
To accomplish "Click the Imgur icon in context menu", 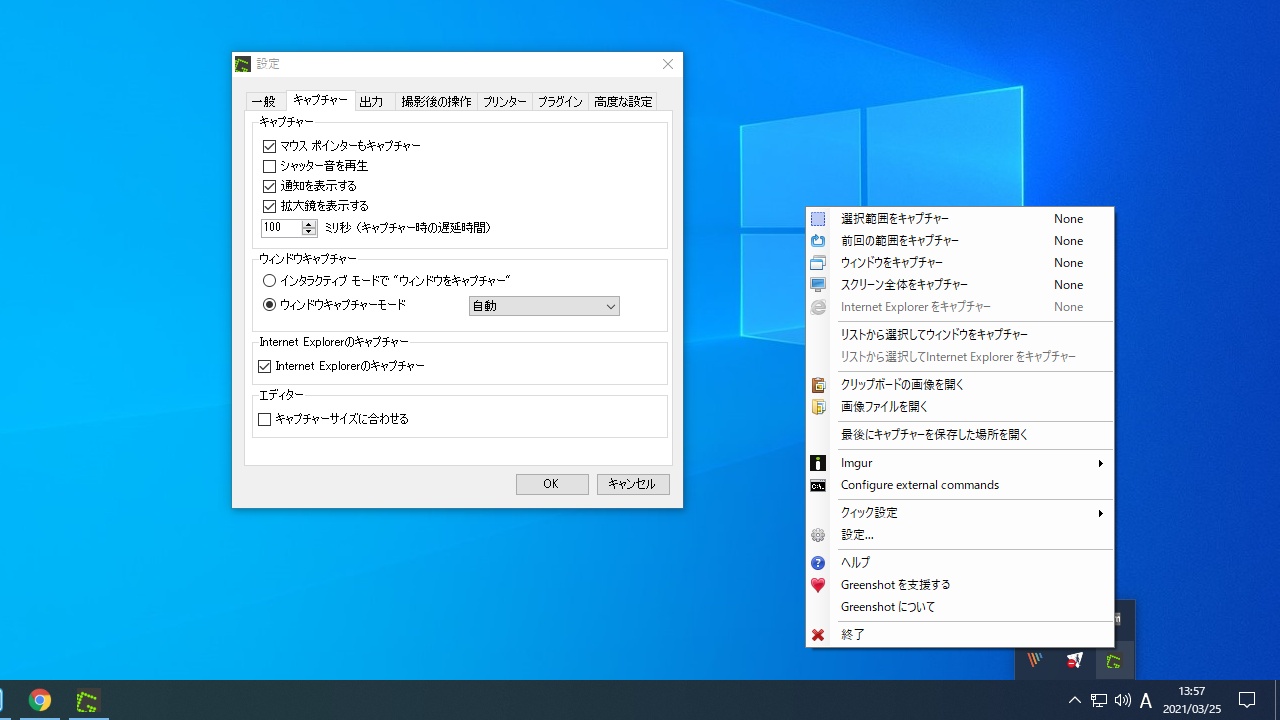I will tap(818, 463).
